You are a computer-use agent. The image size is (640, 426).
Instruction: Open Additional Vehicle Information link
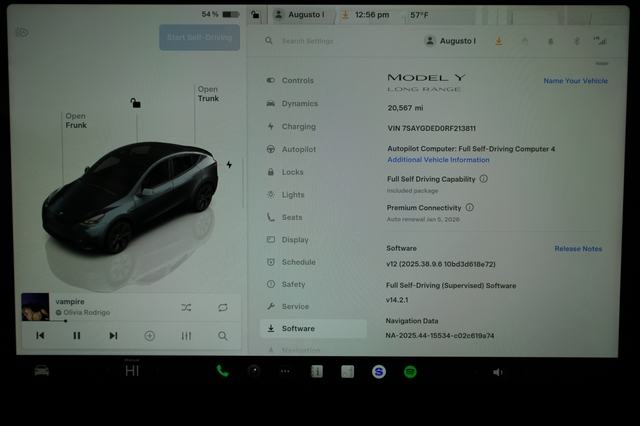click(x=438, y=160)
